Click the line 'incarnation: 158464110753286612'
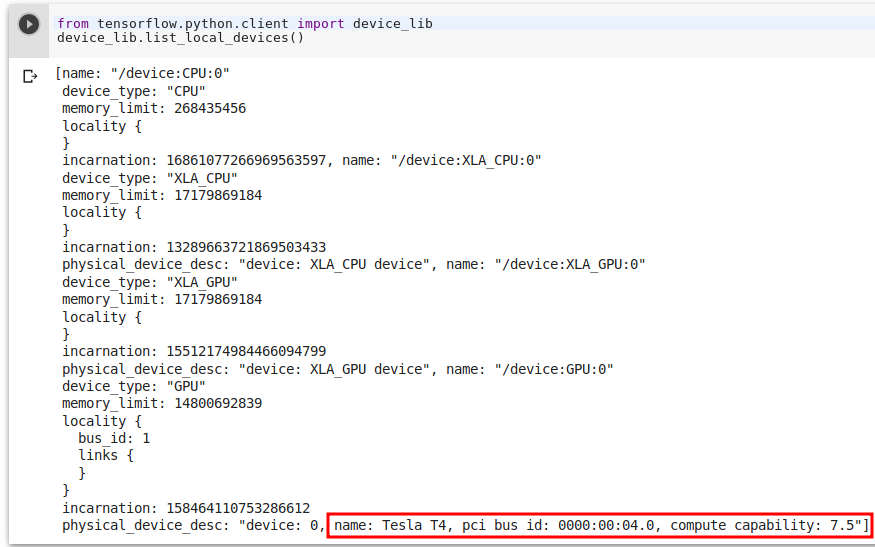The image size is (875, 547). [x=186, y=508]
